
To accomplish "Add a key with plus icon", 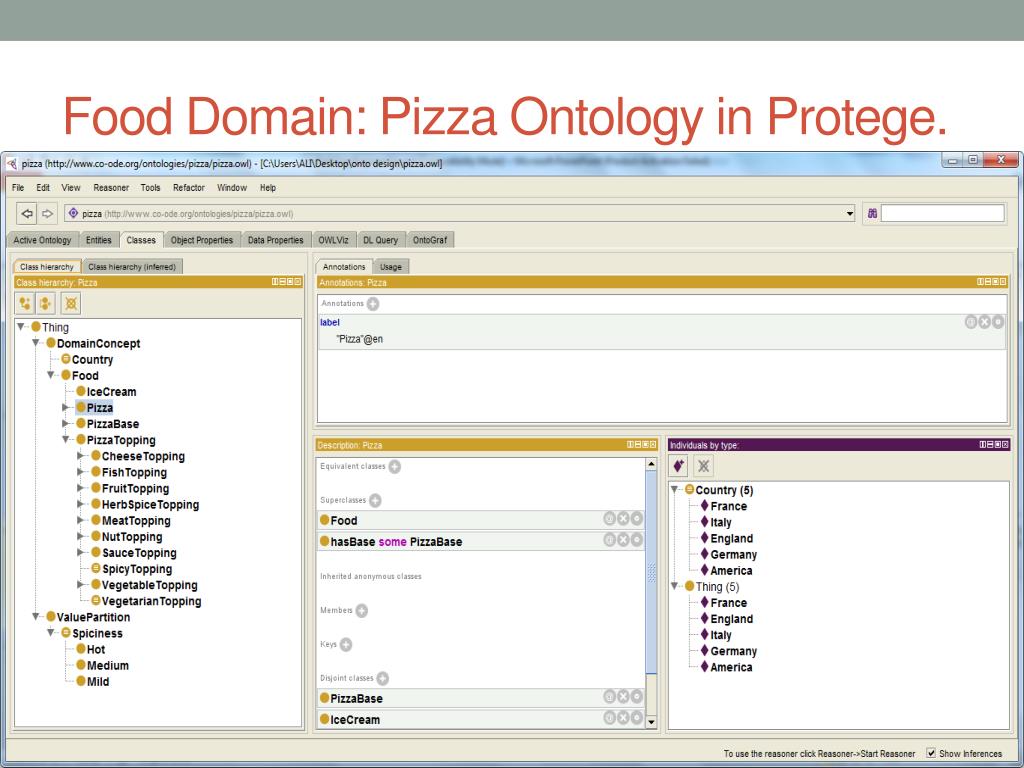I will click(x=345, y=645).
